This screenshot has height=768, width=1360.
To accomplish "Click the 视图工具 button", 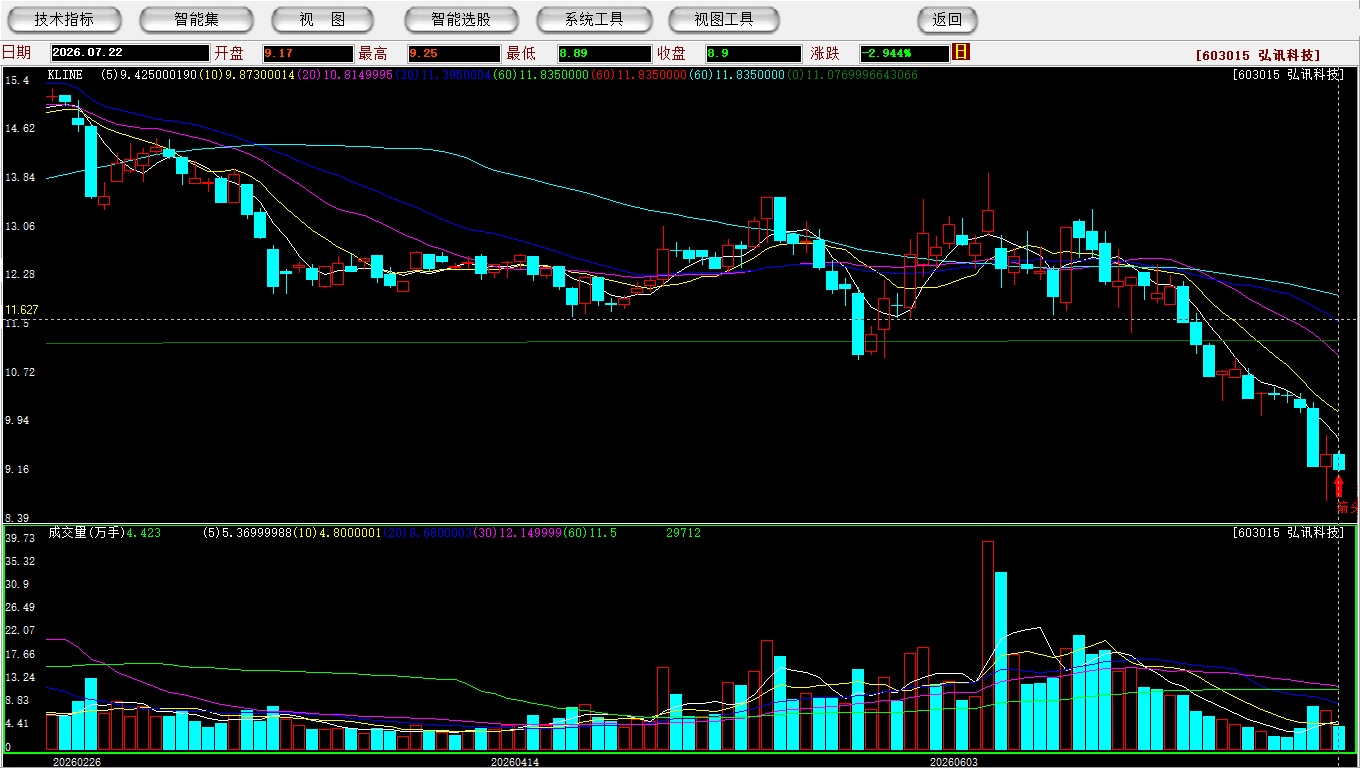I will [724, 19].
